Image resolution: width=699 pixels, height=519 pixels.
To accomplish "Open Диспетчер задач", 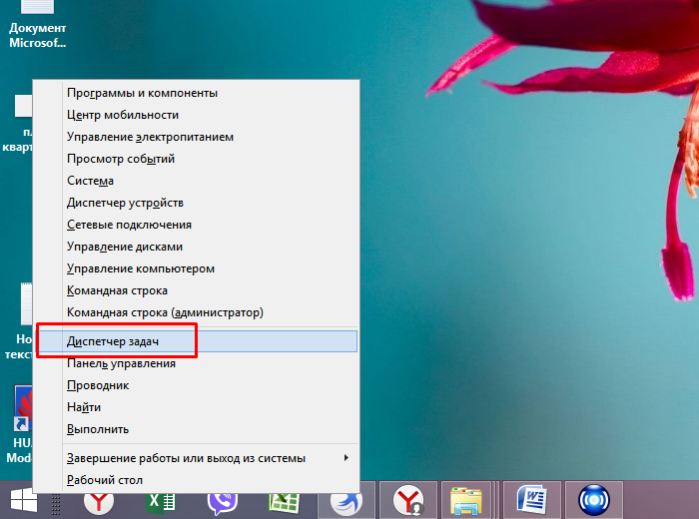I will point(196,341).
